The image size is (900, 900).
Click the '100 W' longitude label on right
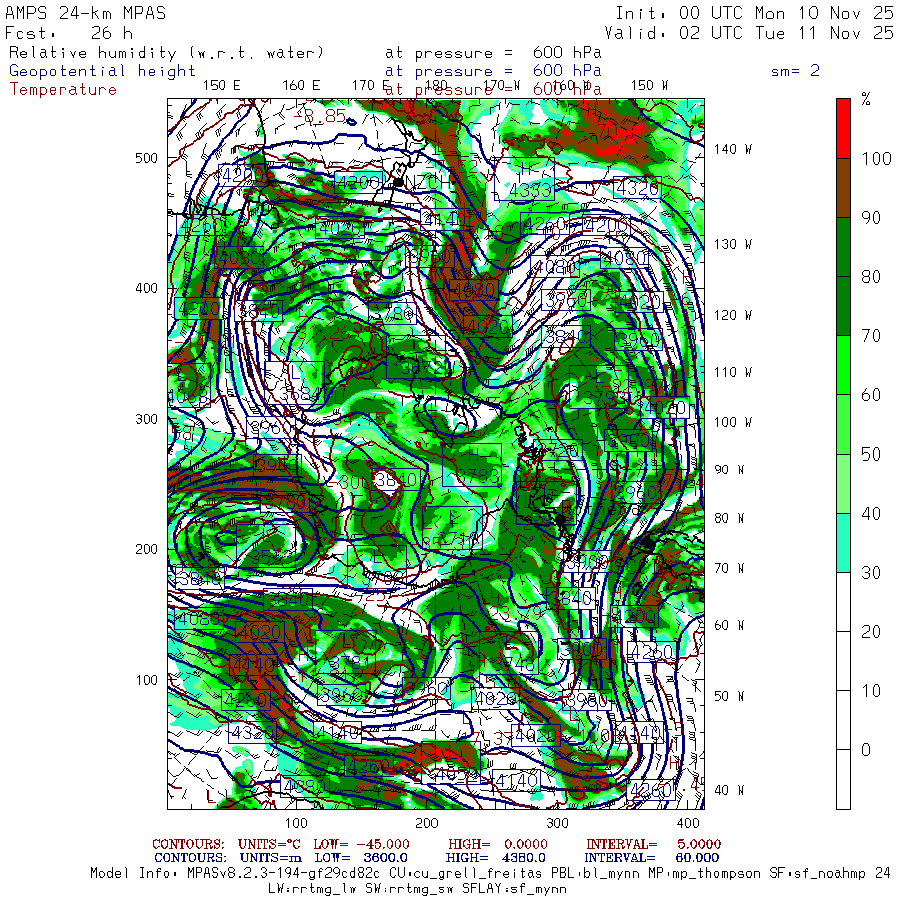tap(732, 422)
